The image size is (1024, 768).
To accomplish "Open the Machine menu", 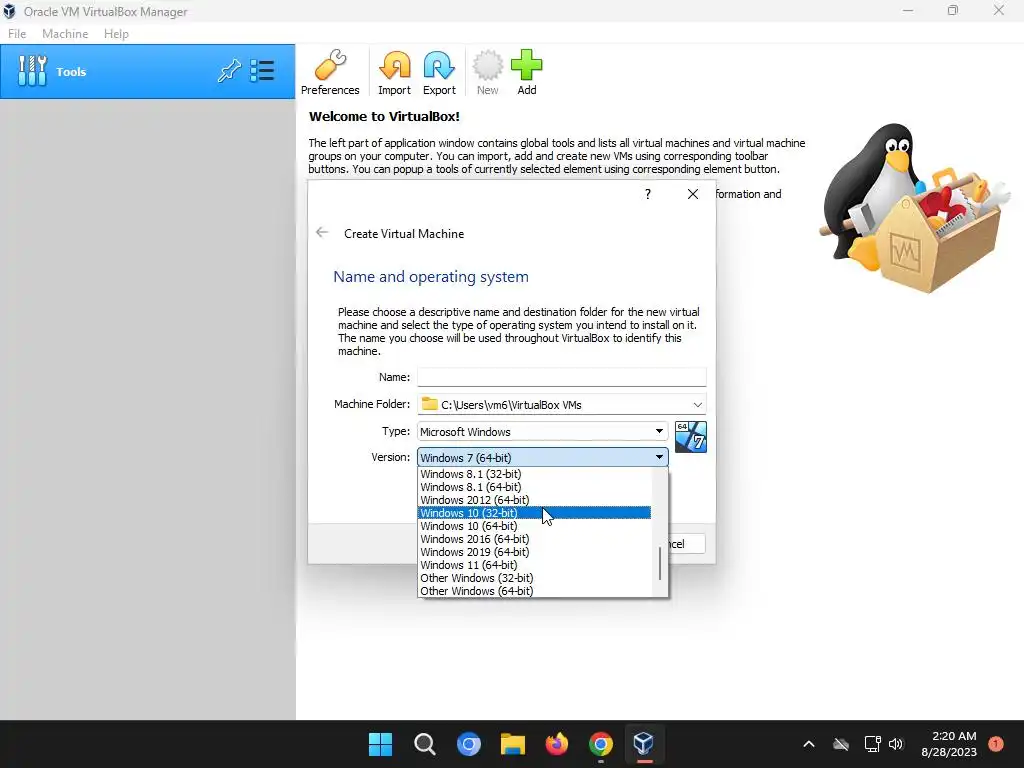I will click(x=65, y=33).
